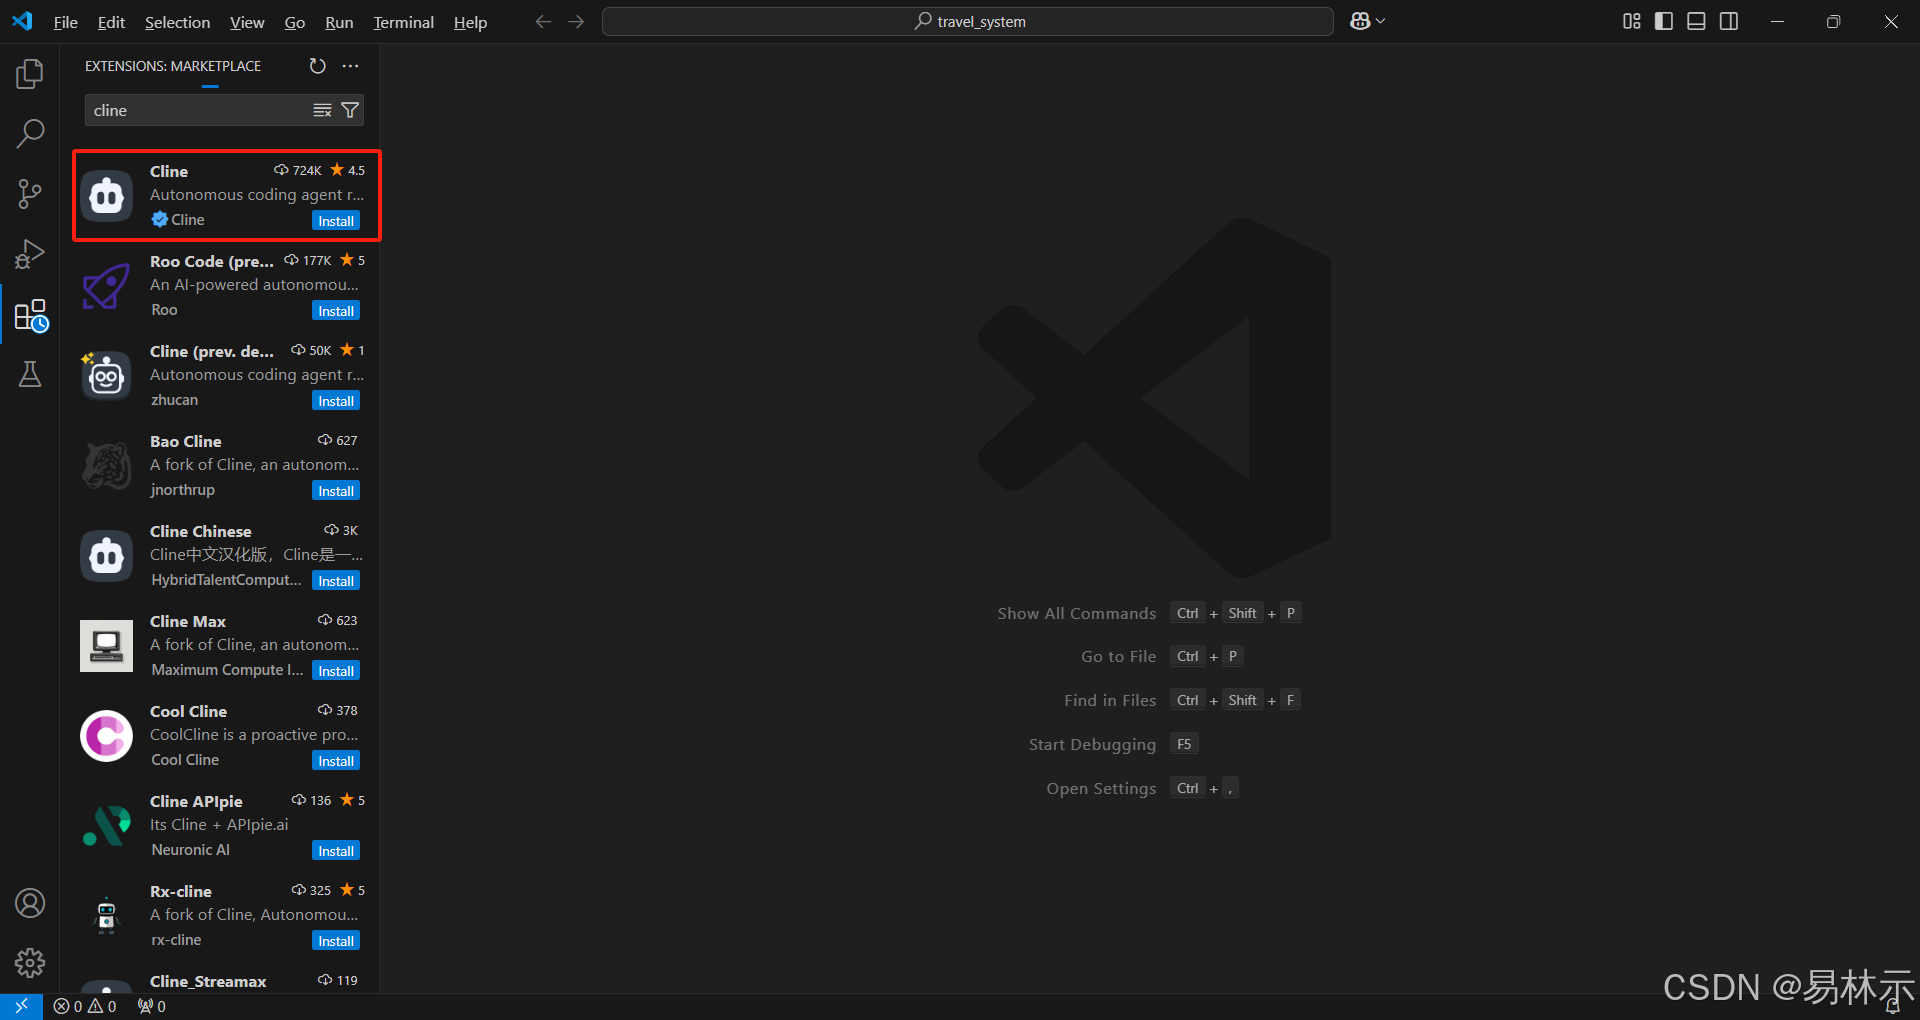Install the Cool Cline extension
The width and height of the screenshot is (1920, 1020).
coord(336,761)
